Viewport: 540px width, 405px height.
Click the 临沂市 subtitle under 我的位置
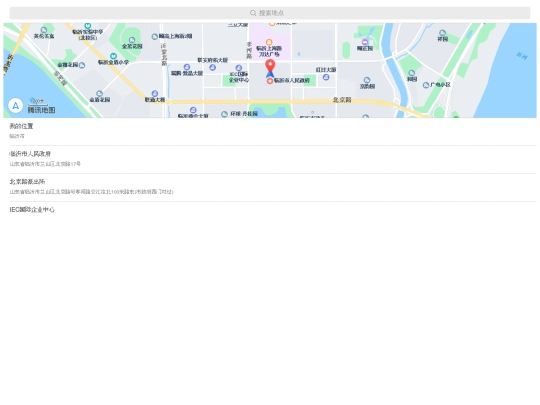17,136
